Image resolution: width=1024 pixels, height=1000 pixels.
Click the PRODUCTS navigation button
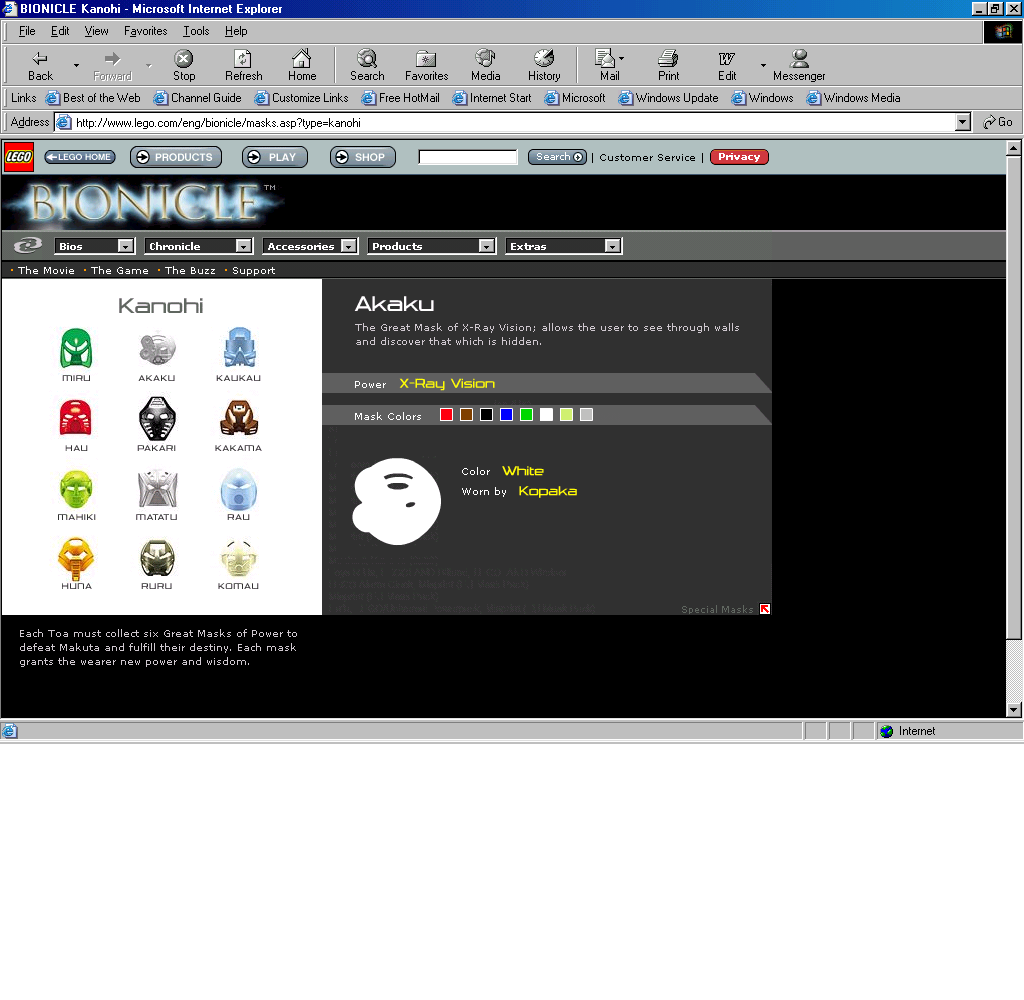(176, 157)
